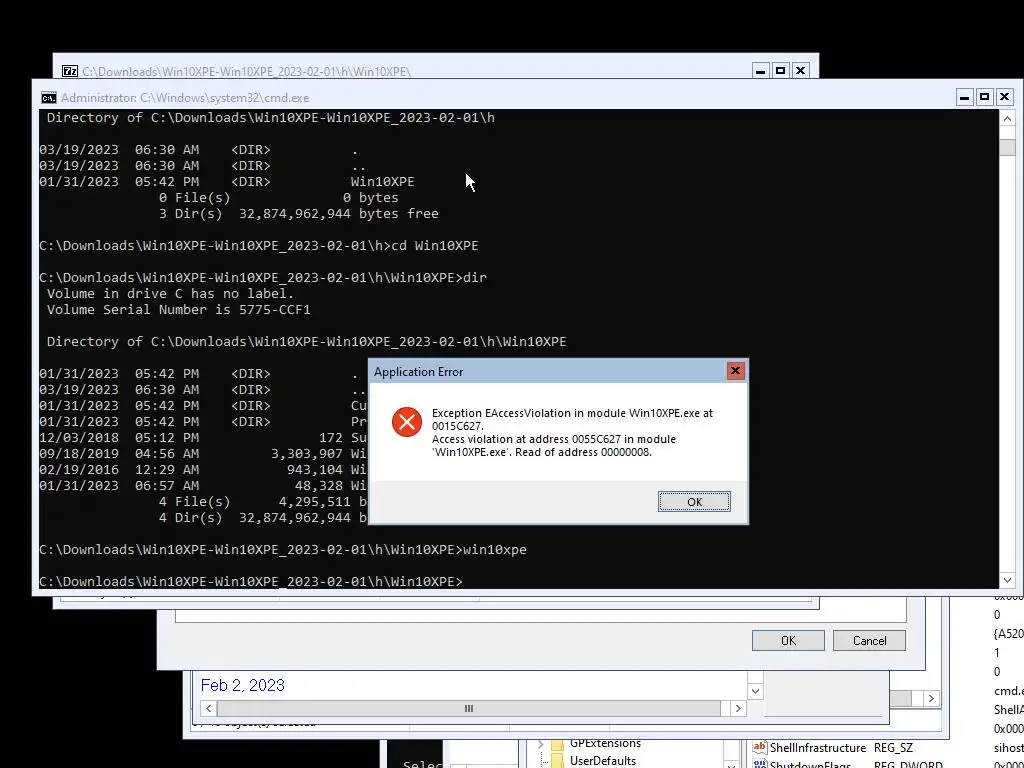Click the left arrow of the horizontal scrollbar under Feb 2, 2023
Viewport: 1024px width, 768px height.
click(x=208, y=709)
